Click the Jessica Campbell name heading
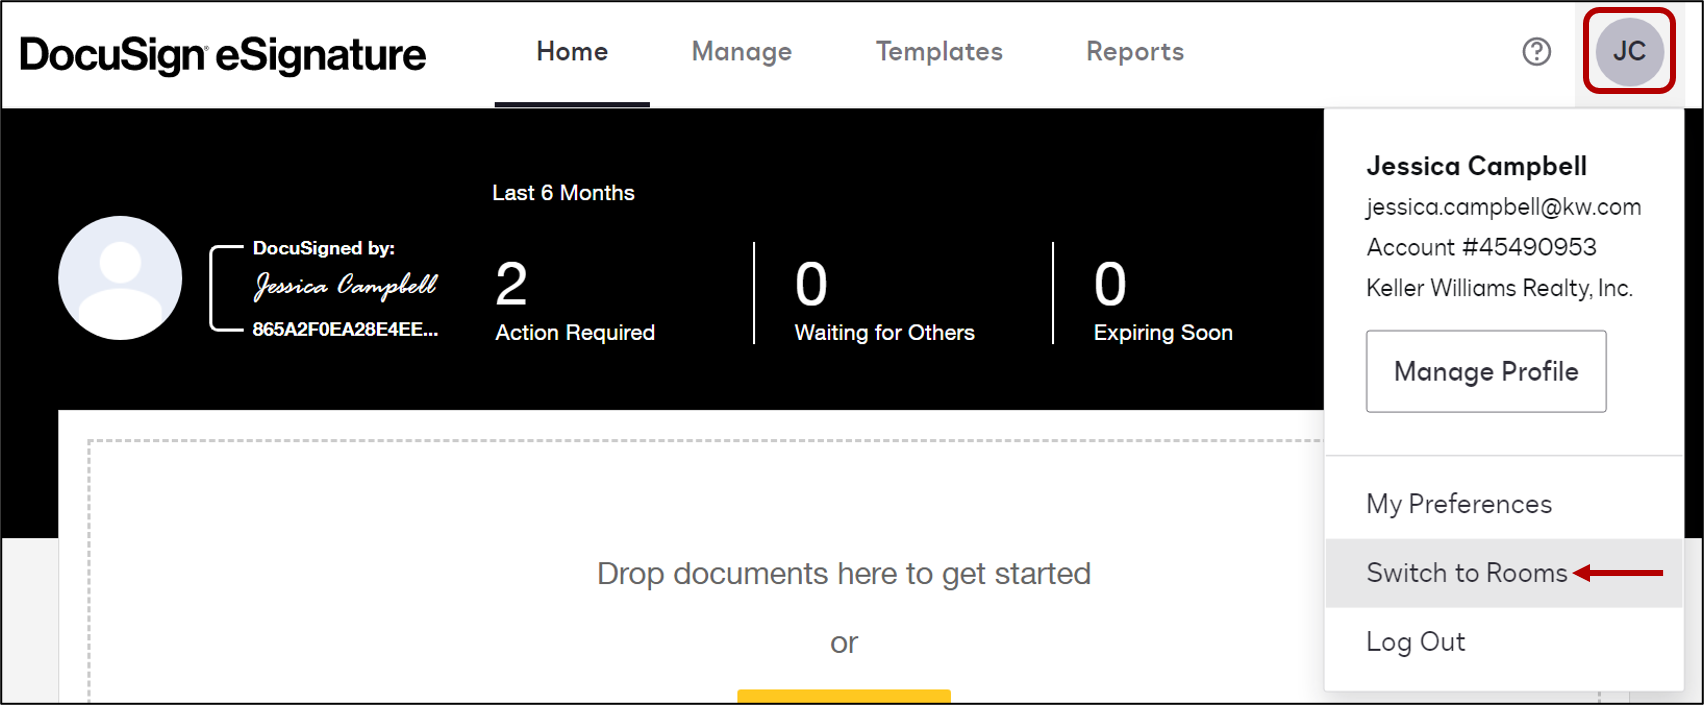 pyautogui.click(x=1476, y=166)
